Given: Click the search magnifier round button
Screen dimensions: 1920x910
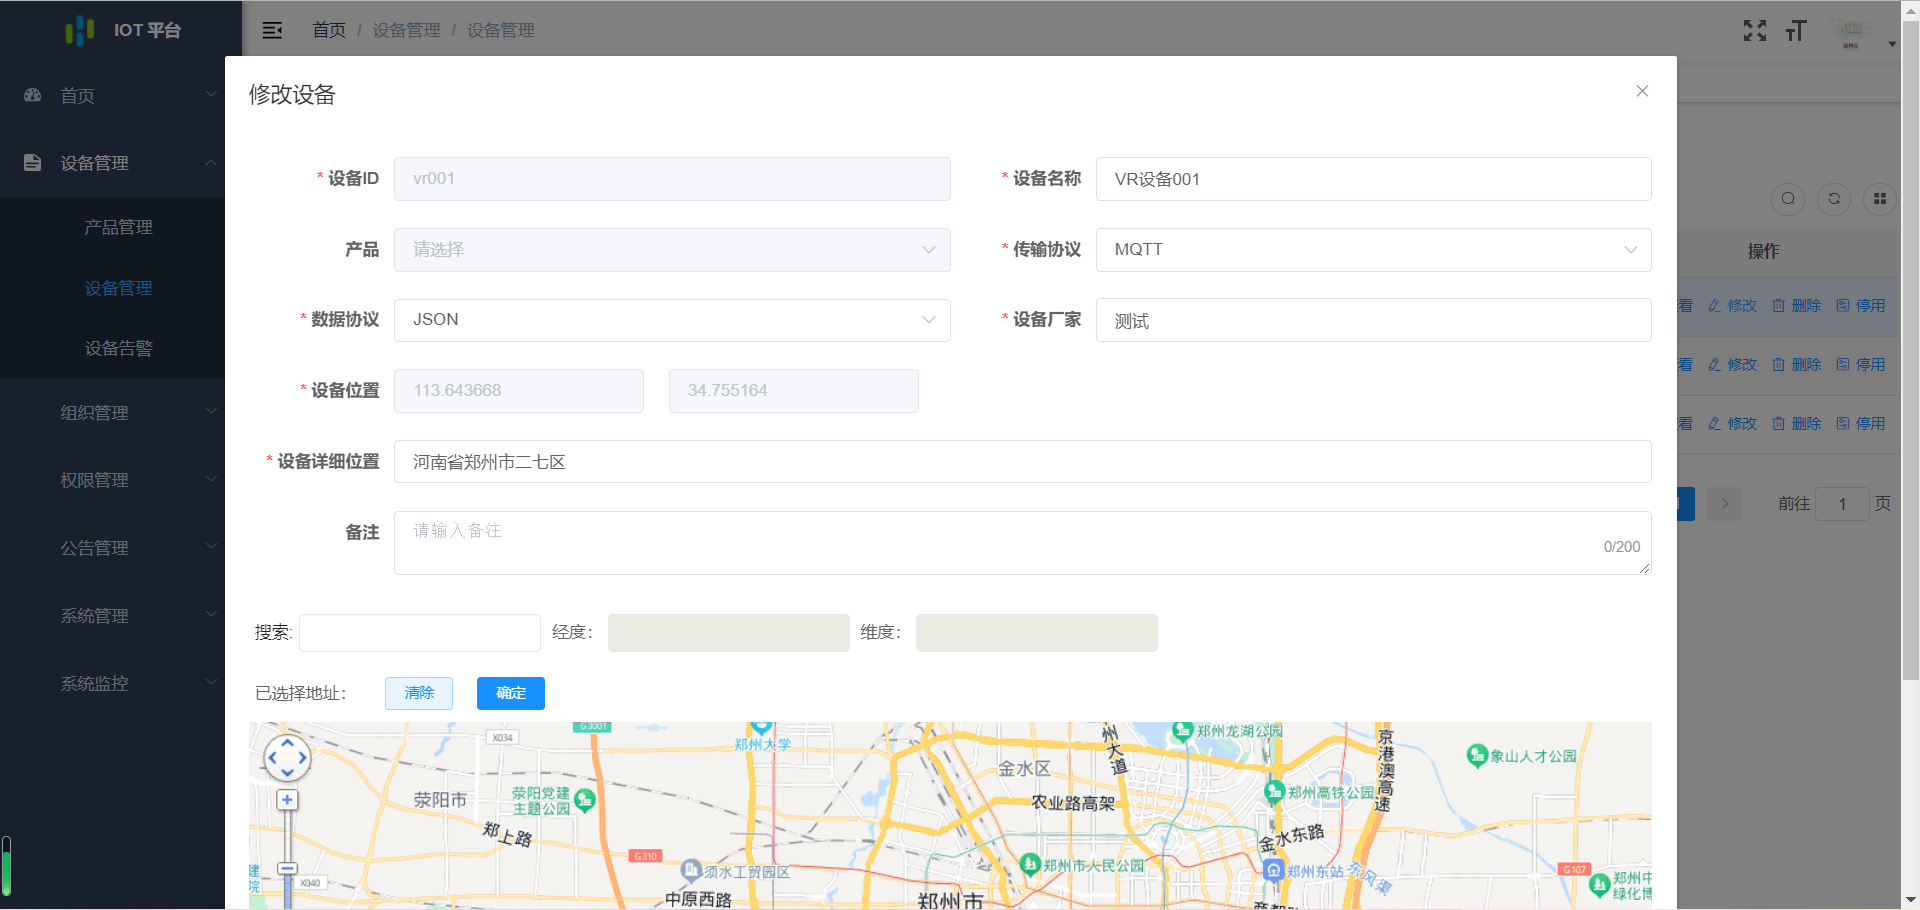Looking at the screenshot, I should click(x=1788, y=199).
